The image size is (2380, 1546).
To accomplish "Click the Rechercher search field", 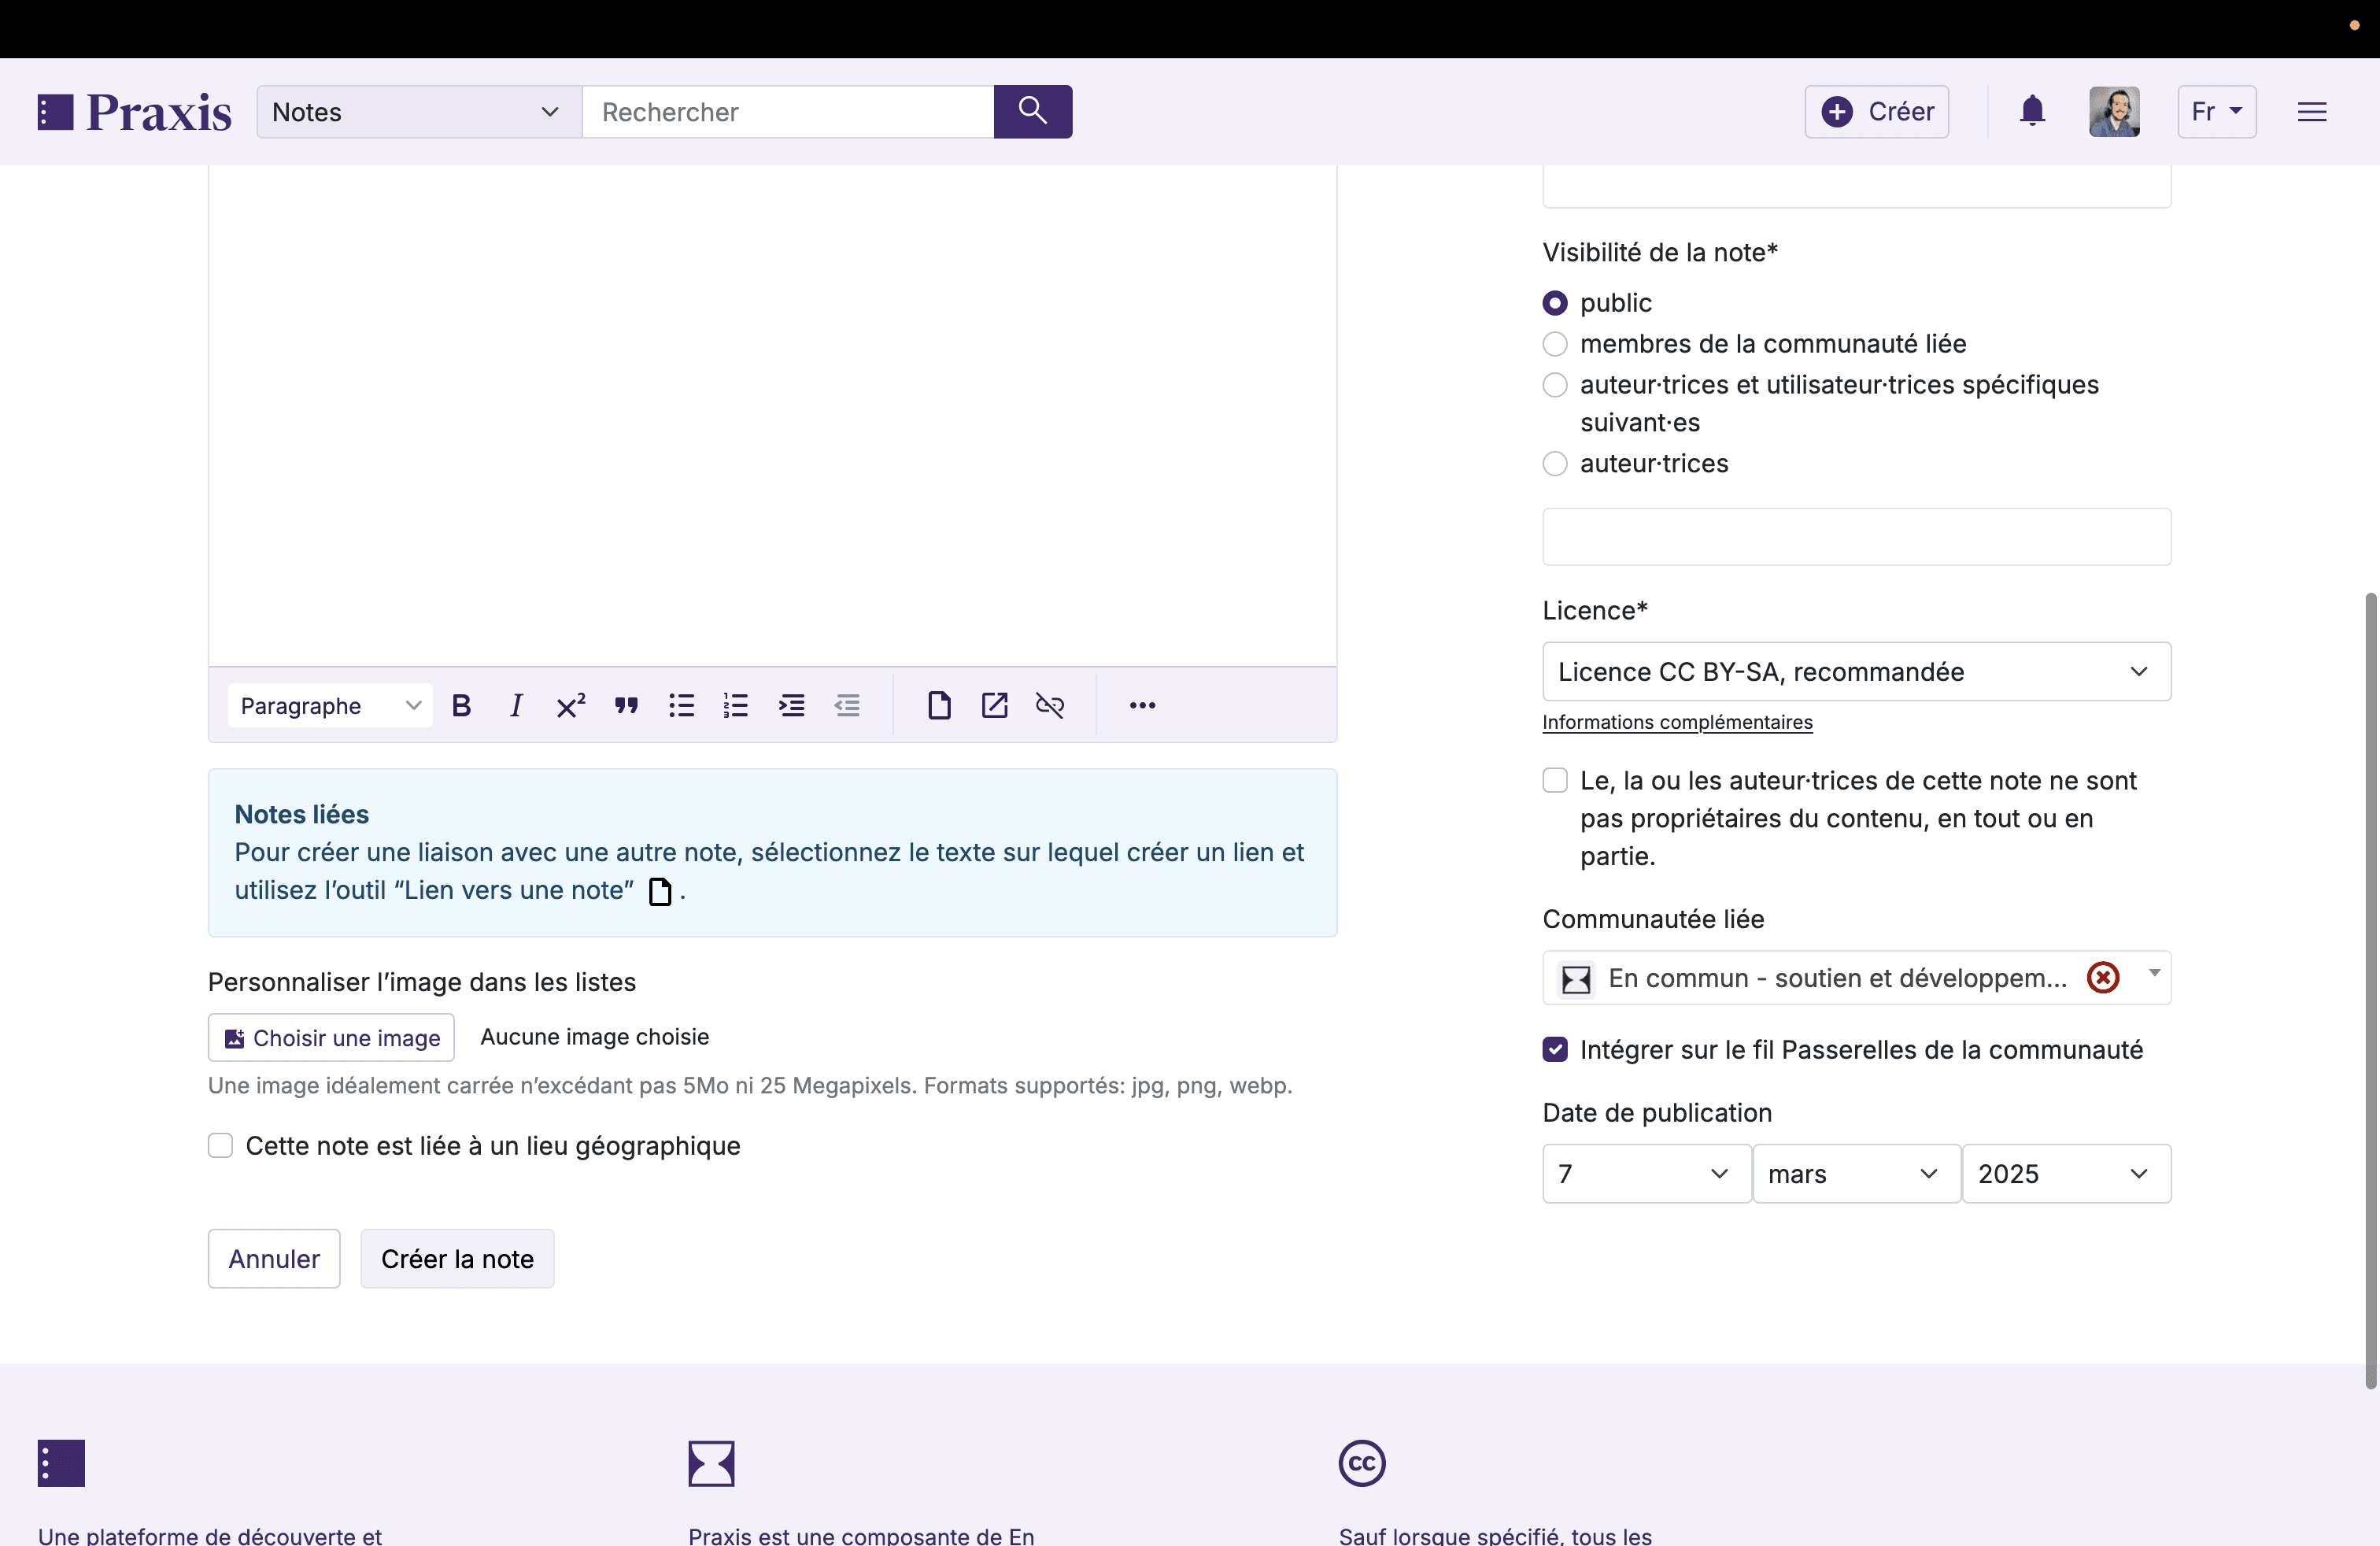I will (x=788, y=111).
